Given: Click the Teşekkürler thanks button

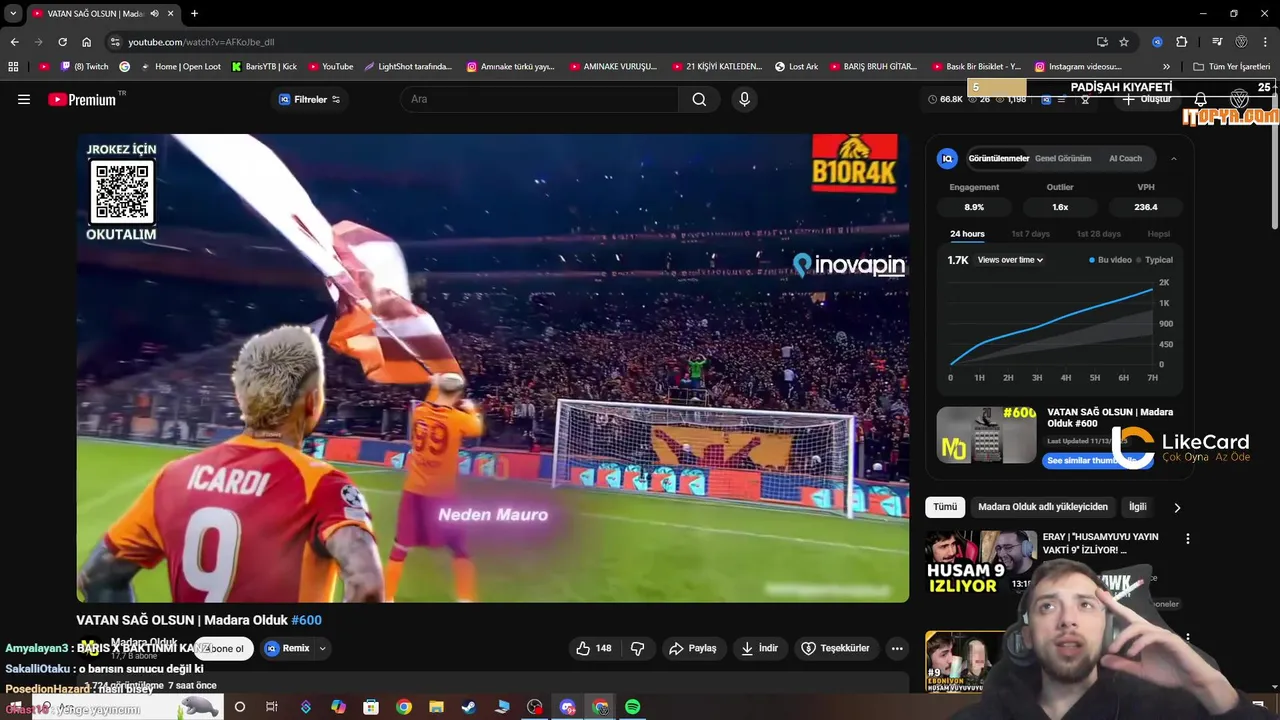Looking at the screenshot, I should pyautogui.click(x=835, y=648).
